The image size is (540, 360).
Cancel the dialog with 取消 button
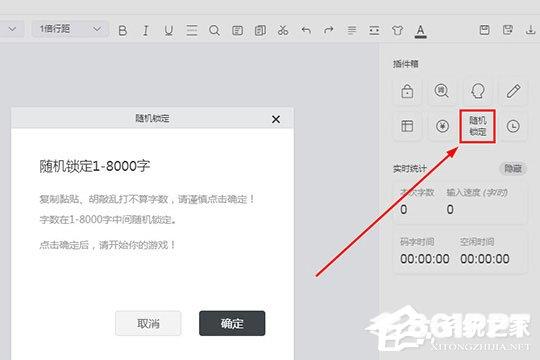[x=148, y=323]
